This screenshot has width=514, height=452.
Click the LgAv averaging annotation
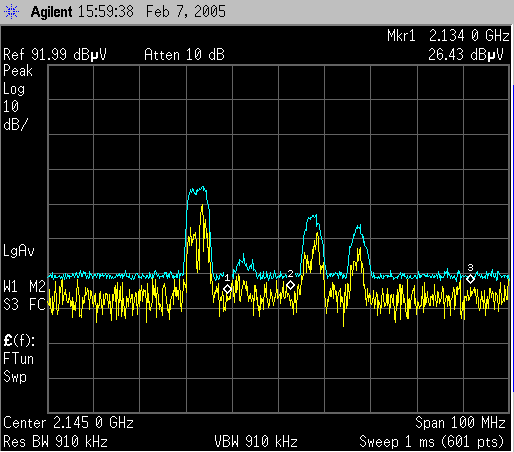pyautogui.click(x=19, y=251)
